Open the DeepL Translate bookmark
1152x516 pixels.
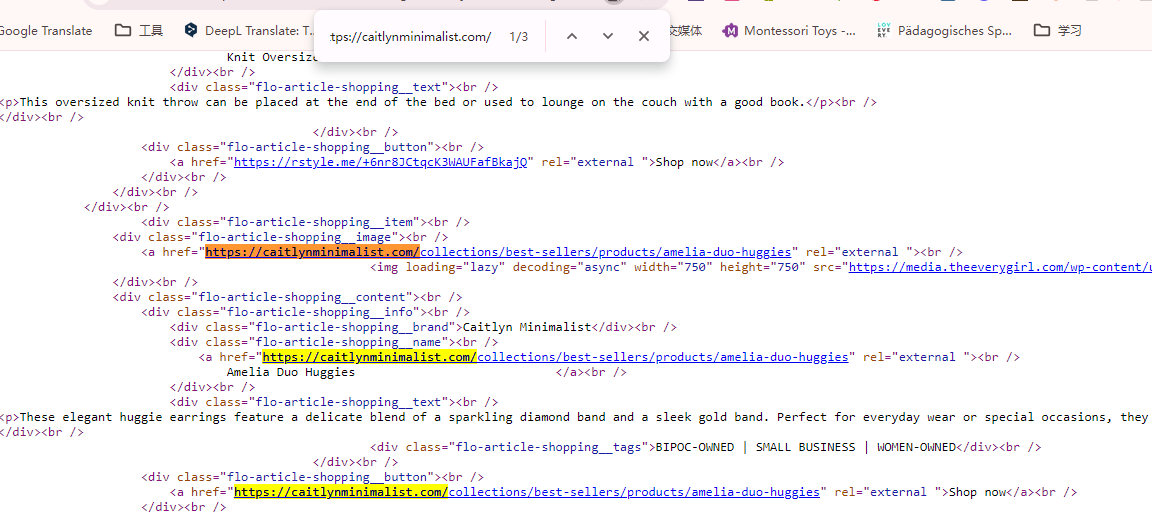249,30
